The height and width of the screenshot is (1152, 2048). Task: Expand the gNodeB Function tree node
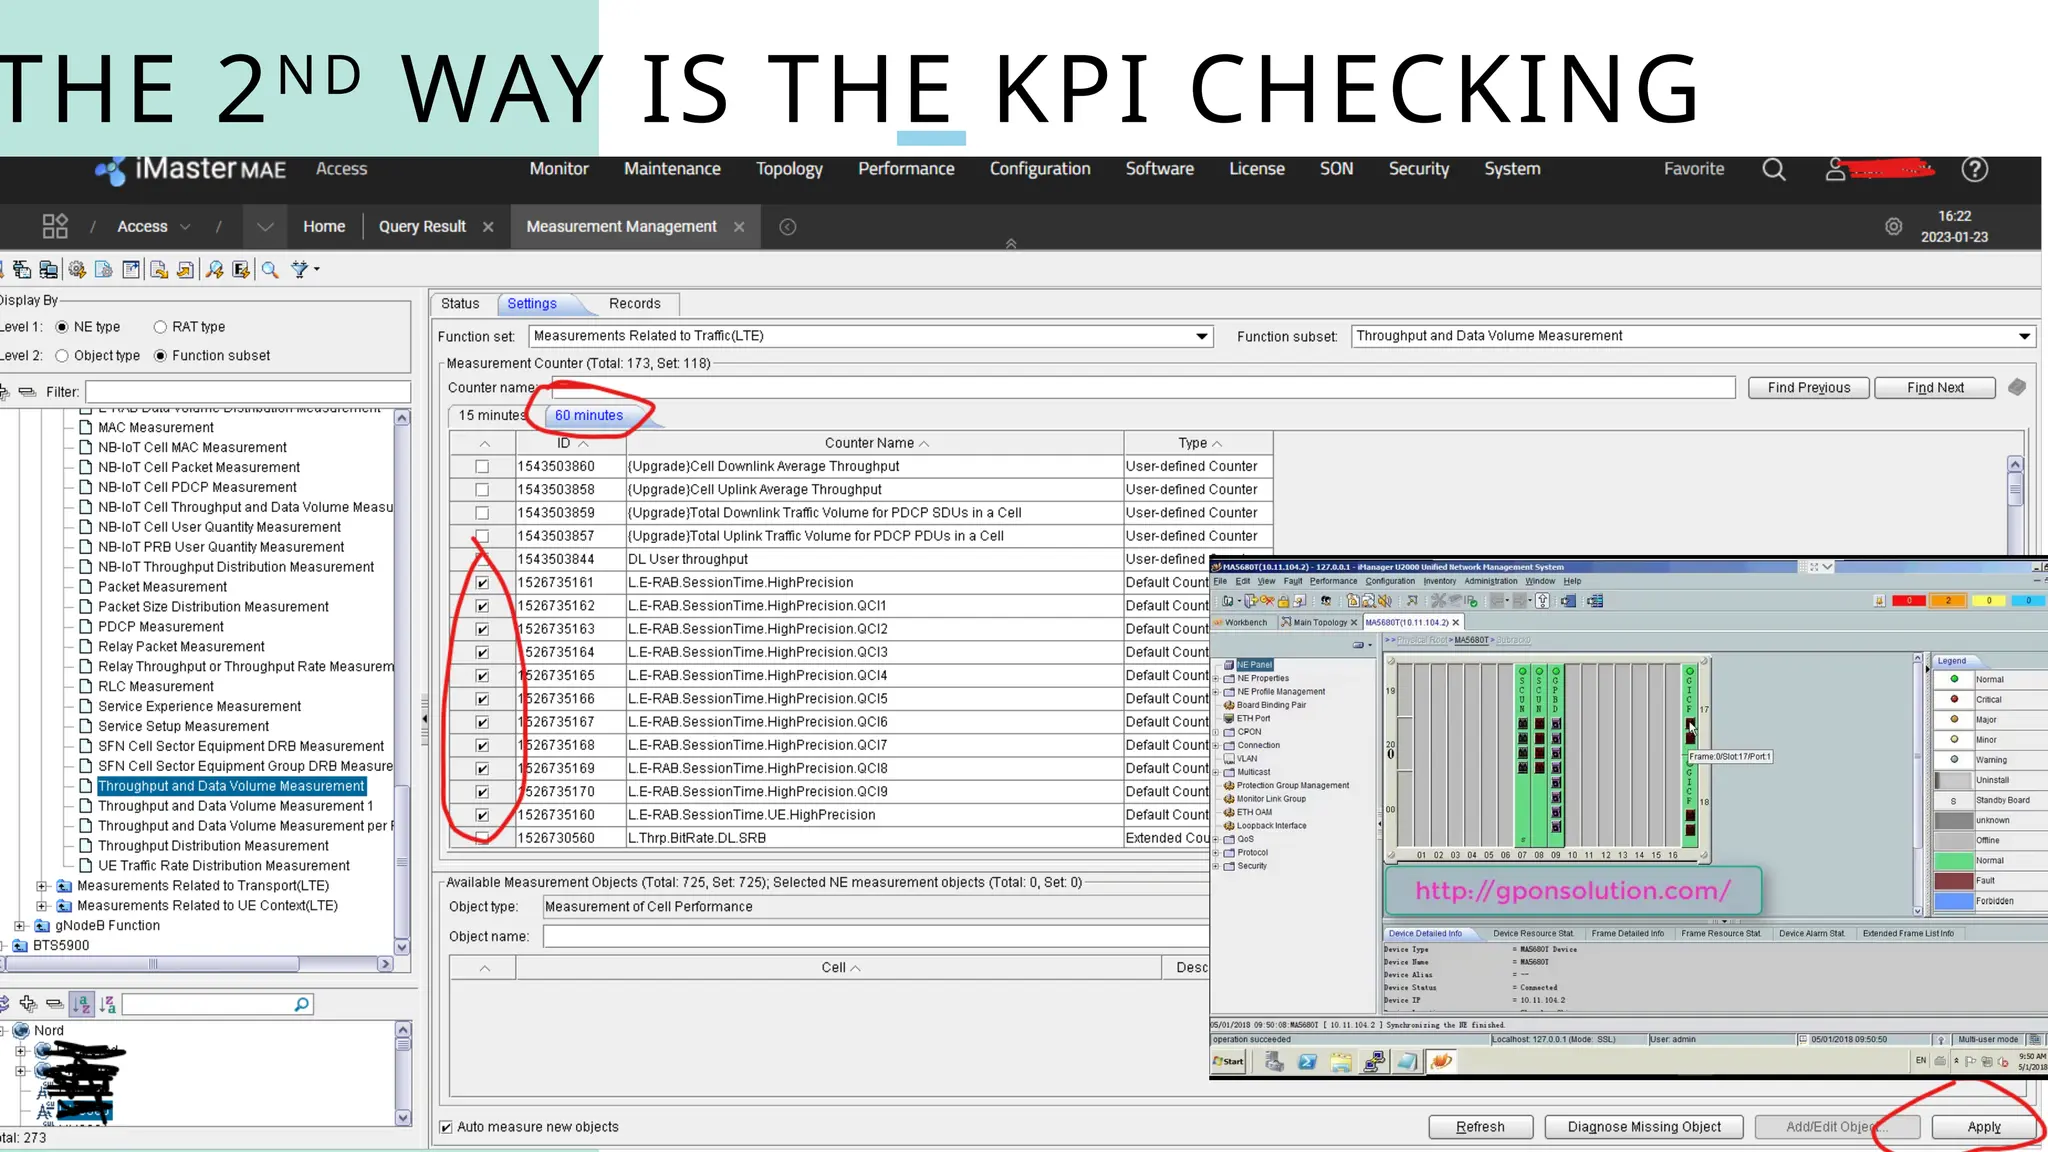[x=20, y=926]
